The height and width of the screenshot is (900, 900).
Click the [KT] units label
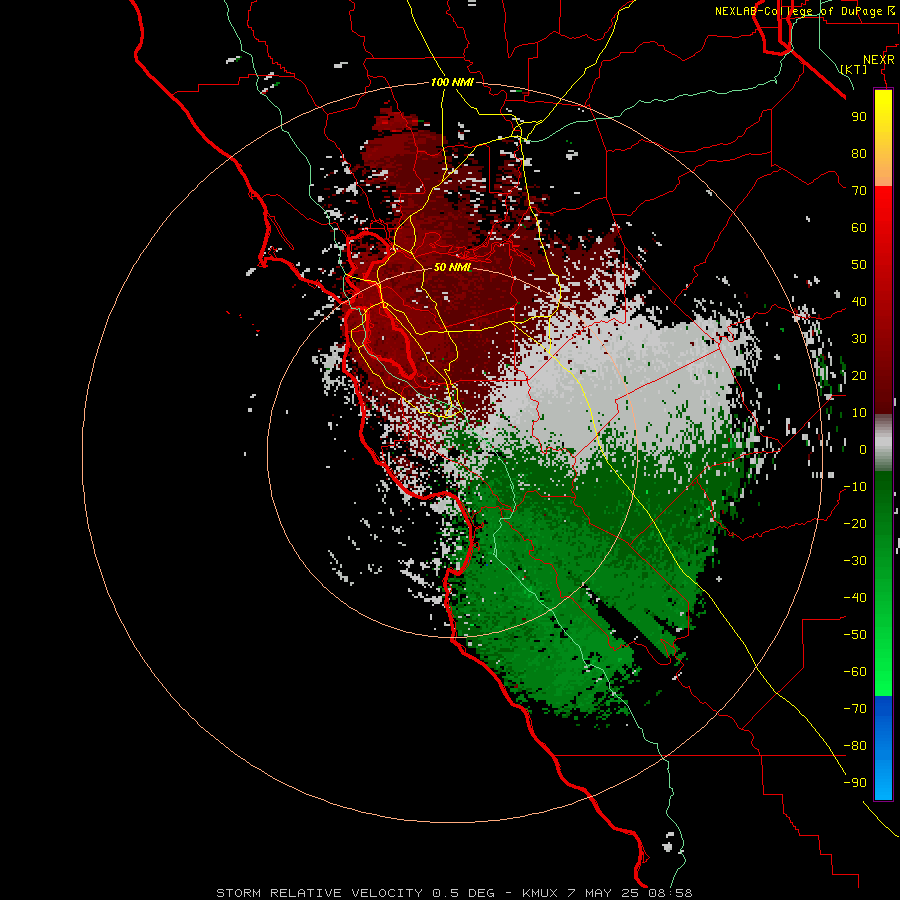click(x=854, y=69)
